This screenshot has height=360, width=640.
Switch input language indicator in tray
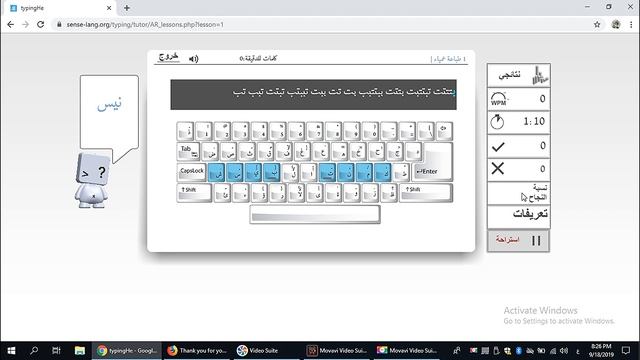(x=577, y=351)
